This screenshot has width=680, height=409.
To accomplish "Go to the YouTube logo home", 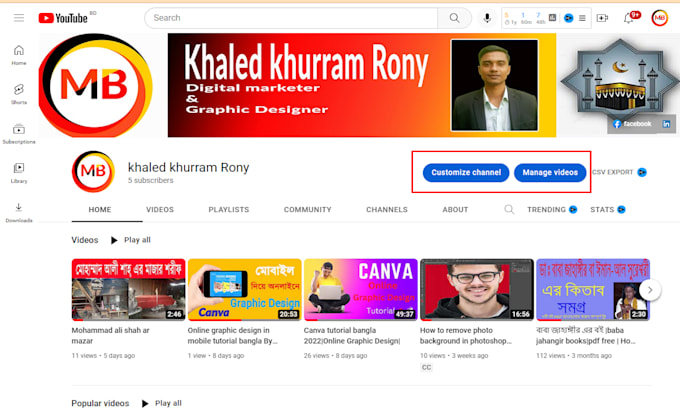I will [63, 18].
